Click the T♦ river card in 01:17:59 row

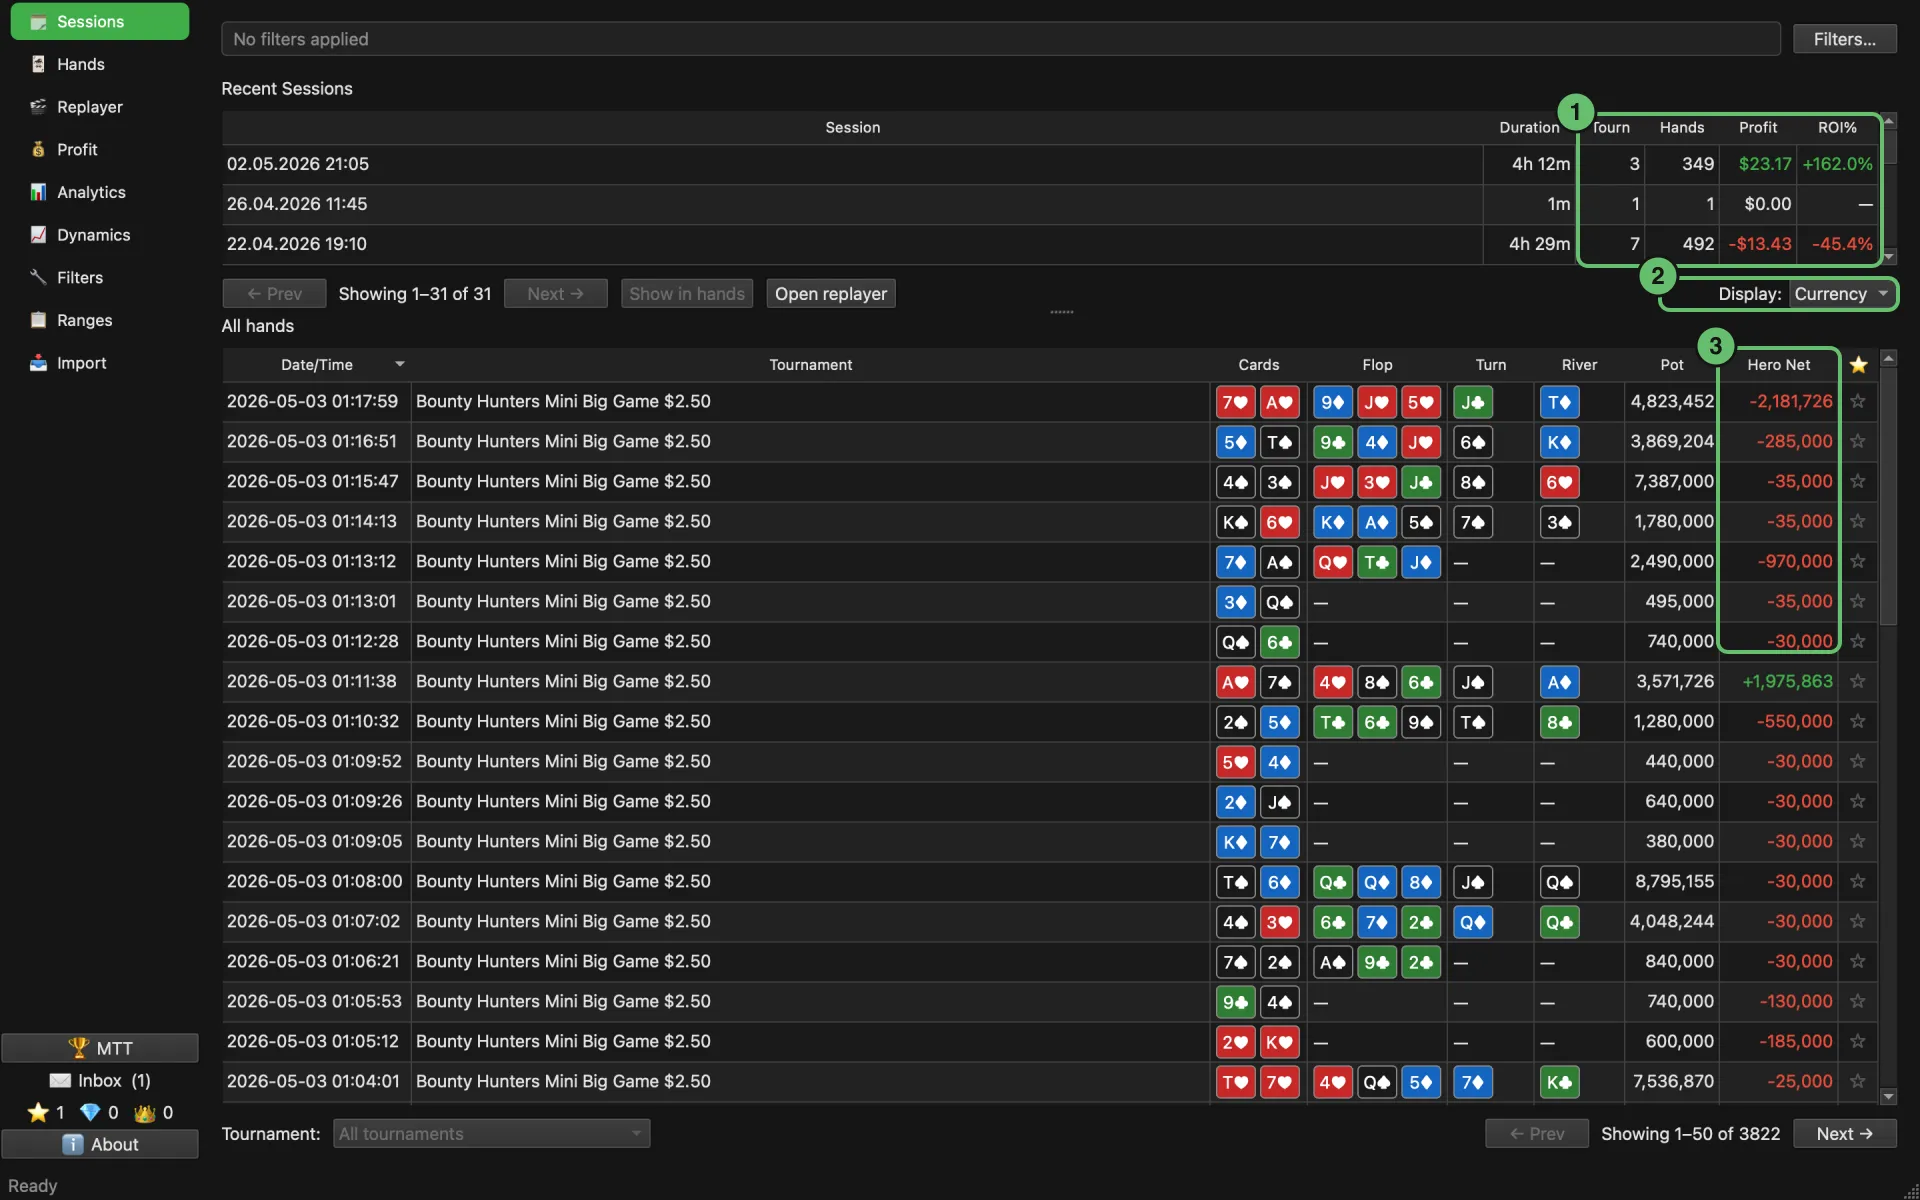pos(1559,402)
